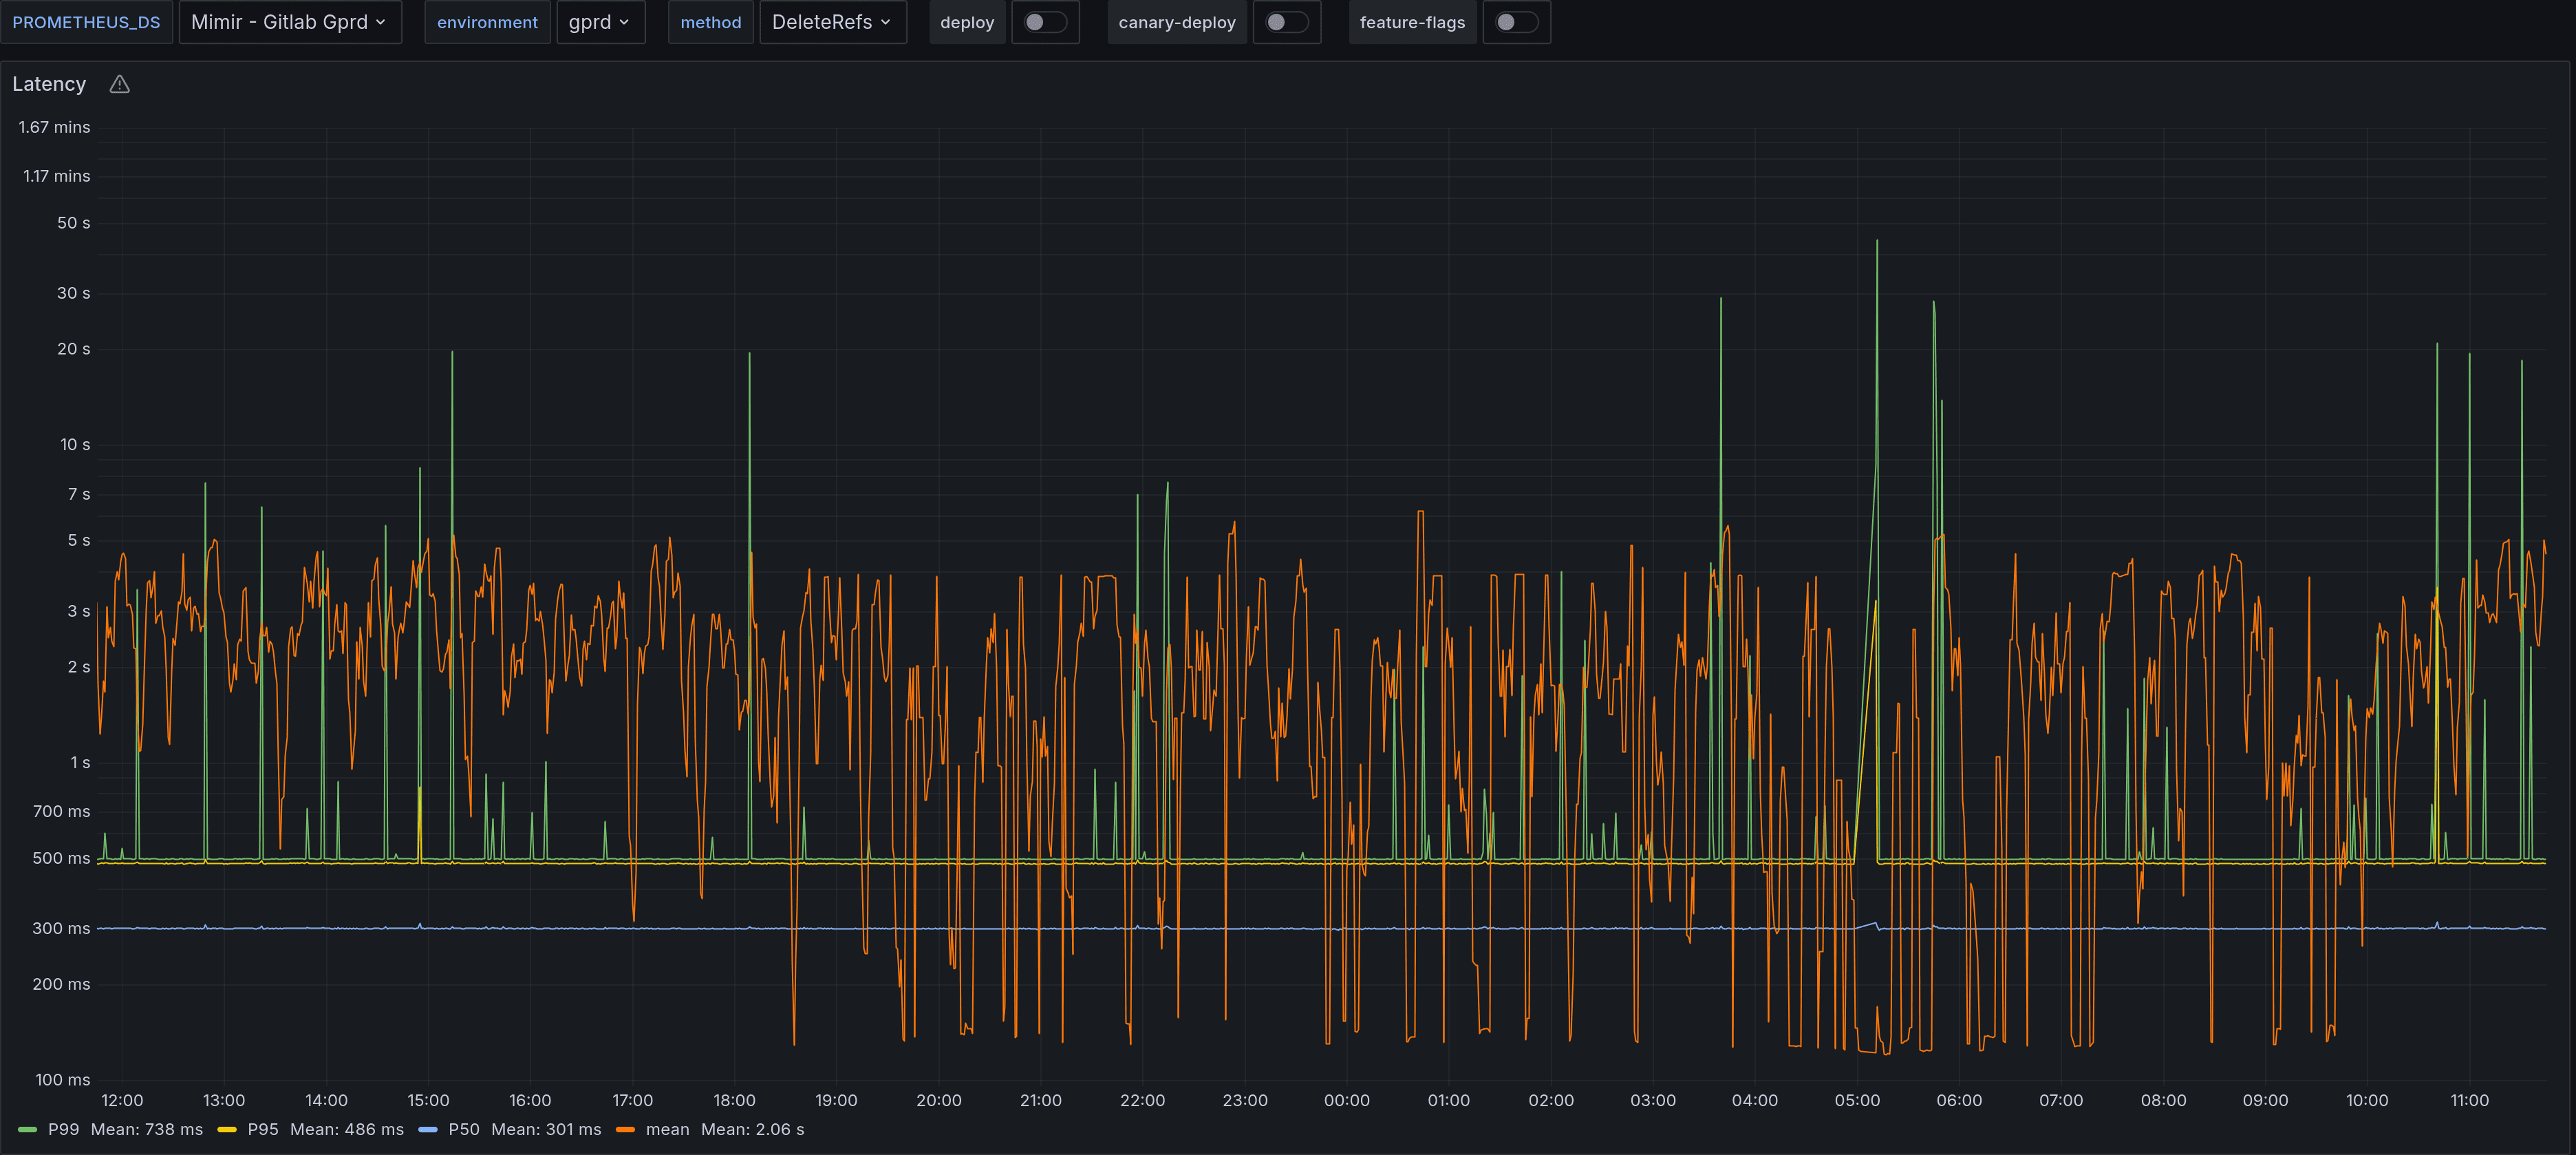
Task: Click the 1.17 mins y-axis label
Action: click(56, 176)
